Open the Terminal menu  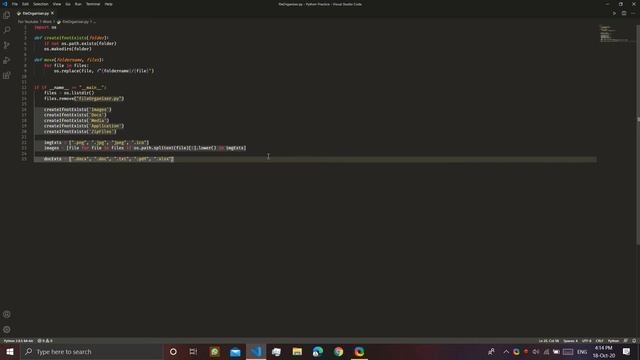click(x=93, y=4)
